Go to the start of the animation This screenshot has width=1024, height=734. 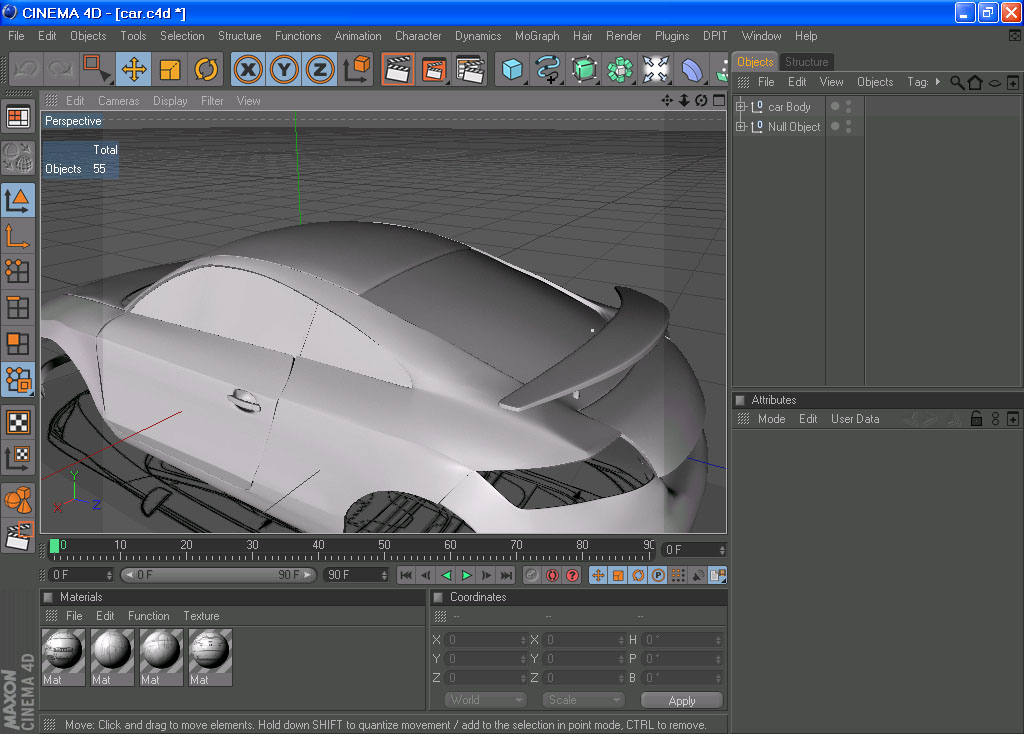point(406,575)
